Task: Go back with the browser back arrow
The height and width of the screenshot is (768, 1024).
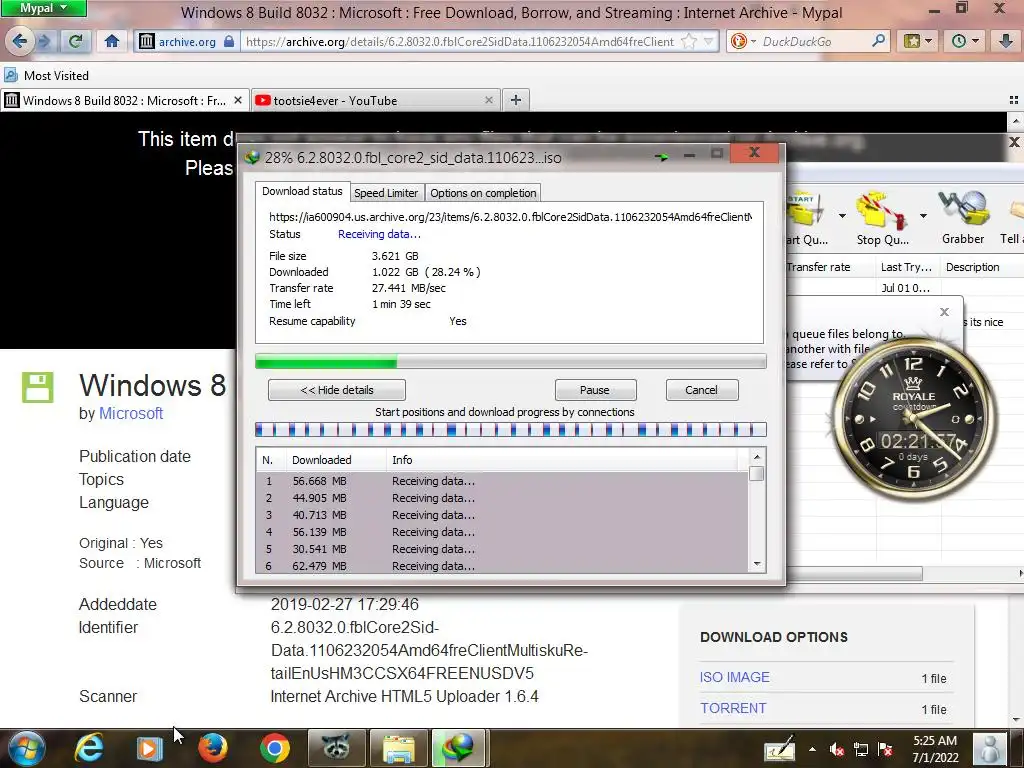Action: pos(20,41)
